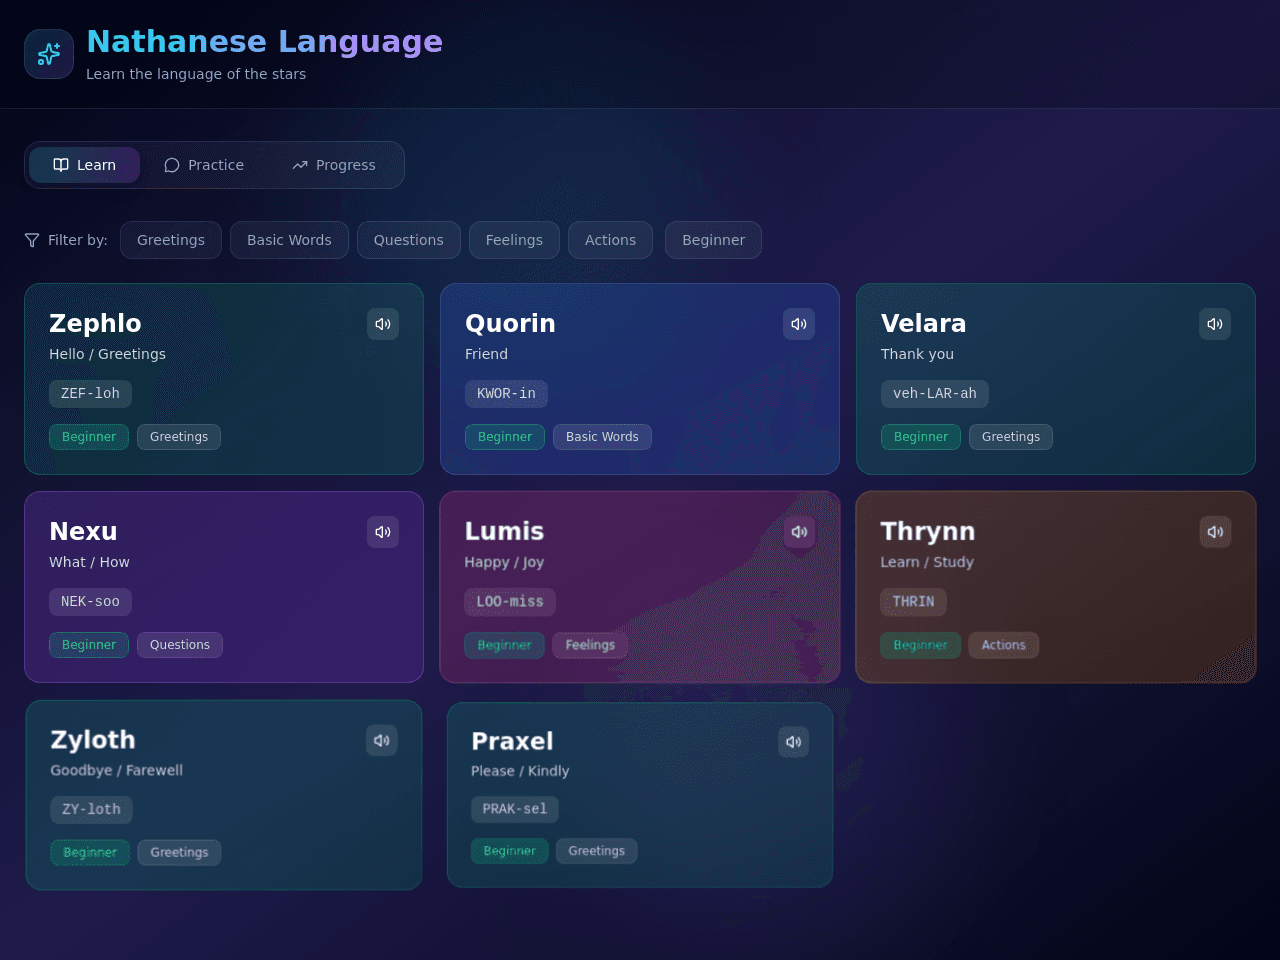Click the Nathanese Language title
This screenshot has width=1280, height=960.
(x=264, y=42)
